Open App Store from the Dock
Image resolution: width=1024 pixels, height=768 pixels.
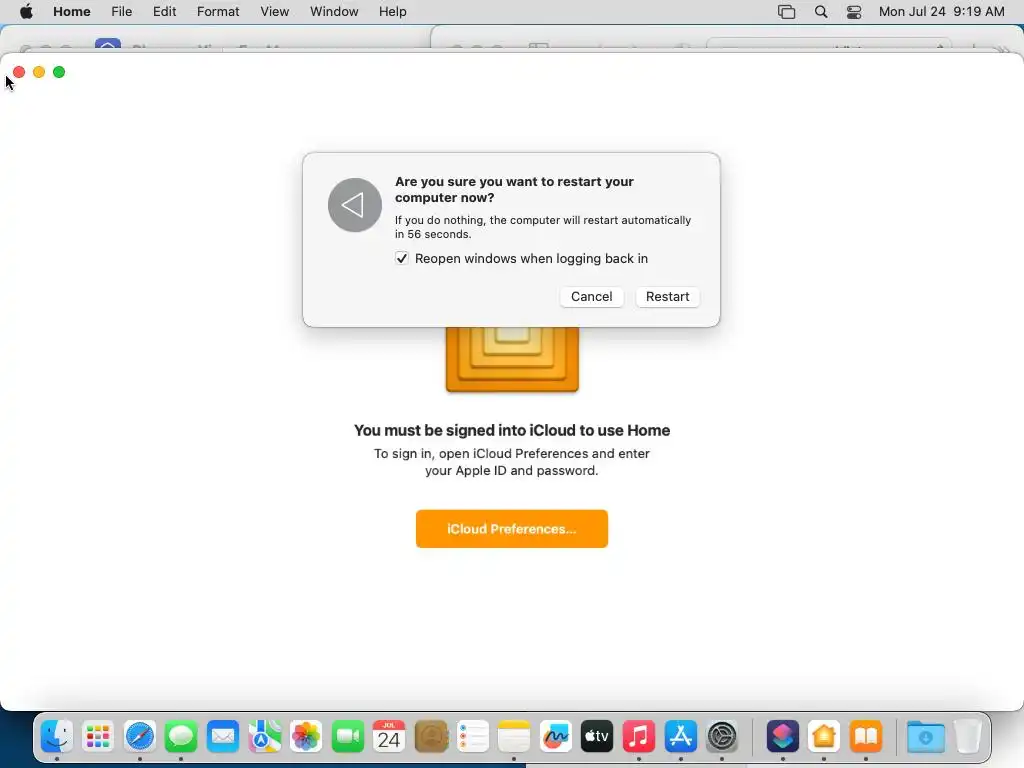pos(680,737)
